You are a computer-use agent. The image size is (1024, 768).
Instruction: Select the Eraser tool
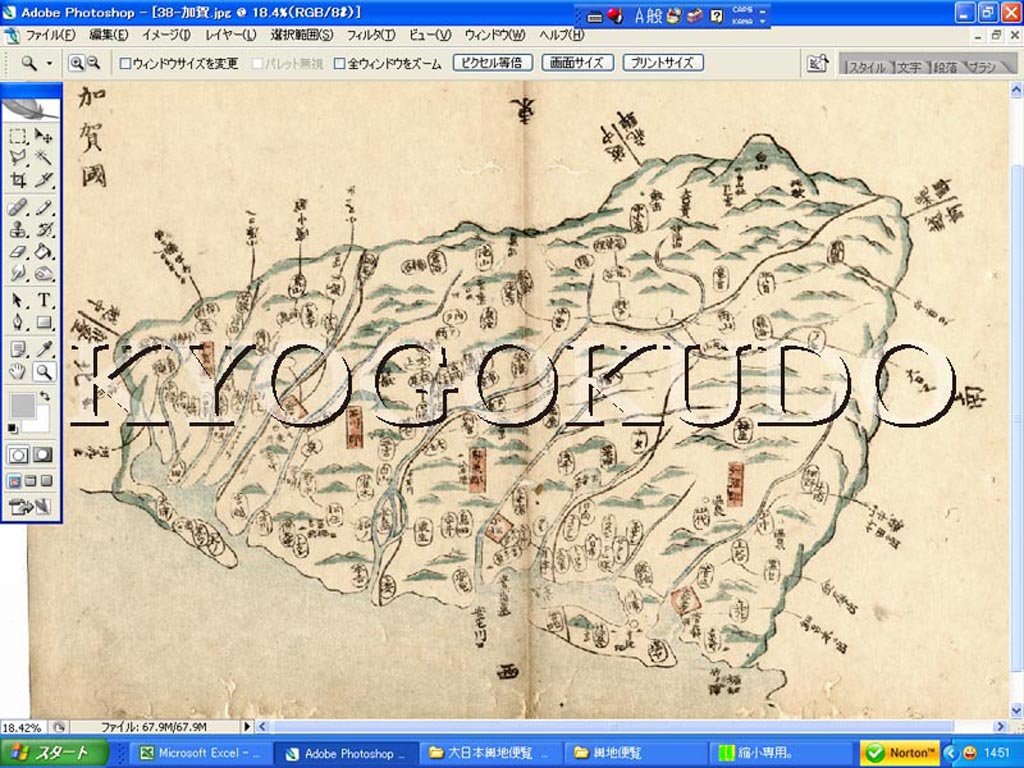(18, 251)
